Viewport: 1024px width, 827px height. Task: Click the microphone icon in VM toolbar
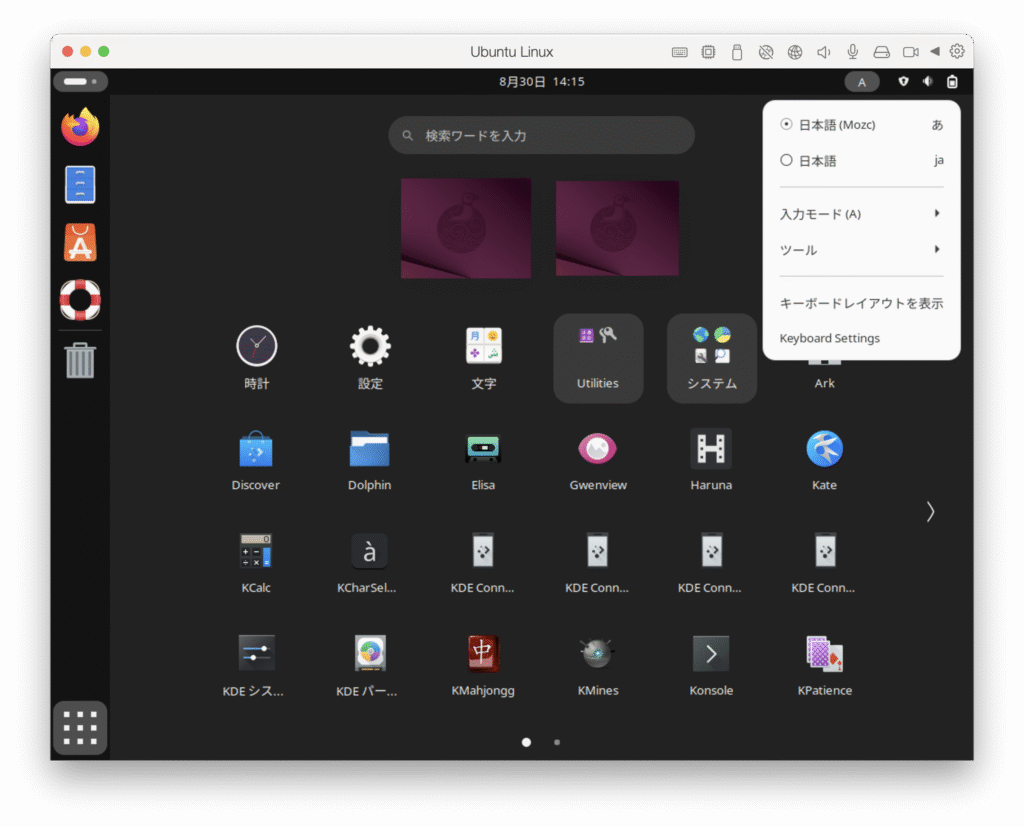852,52
